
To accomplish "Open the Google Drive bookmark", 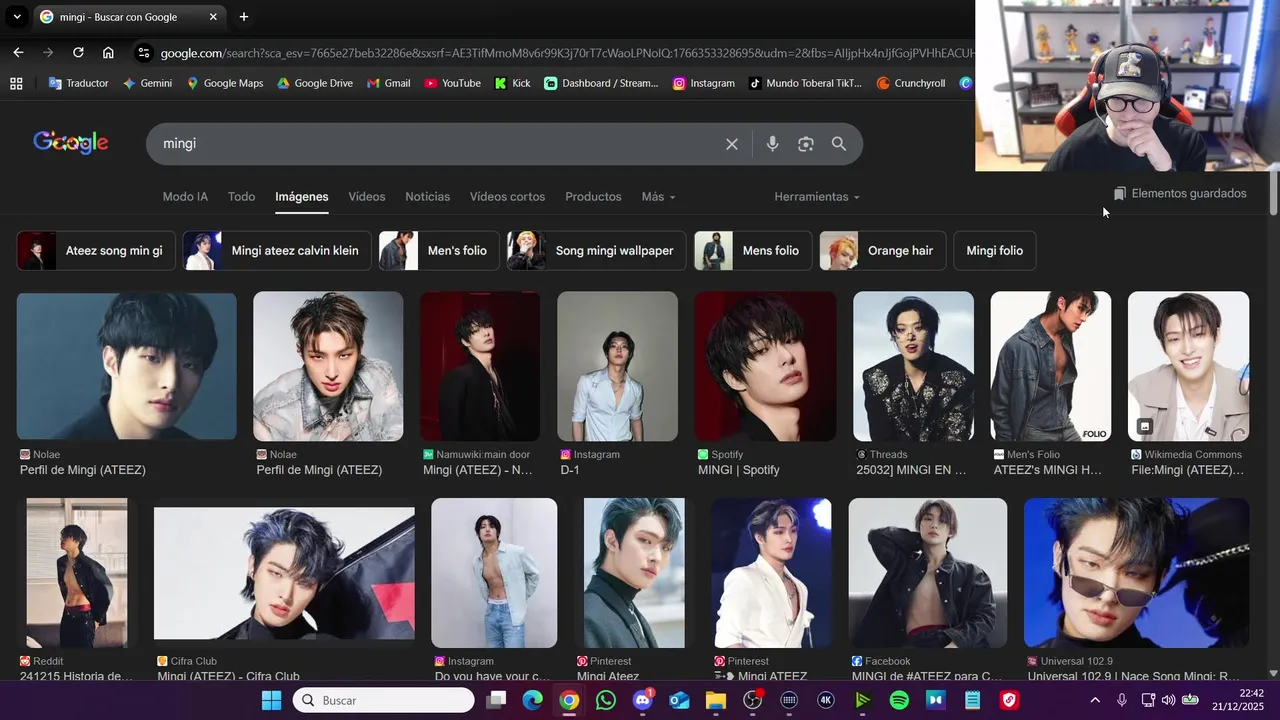I will tap(314, 83).
